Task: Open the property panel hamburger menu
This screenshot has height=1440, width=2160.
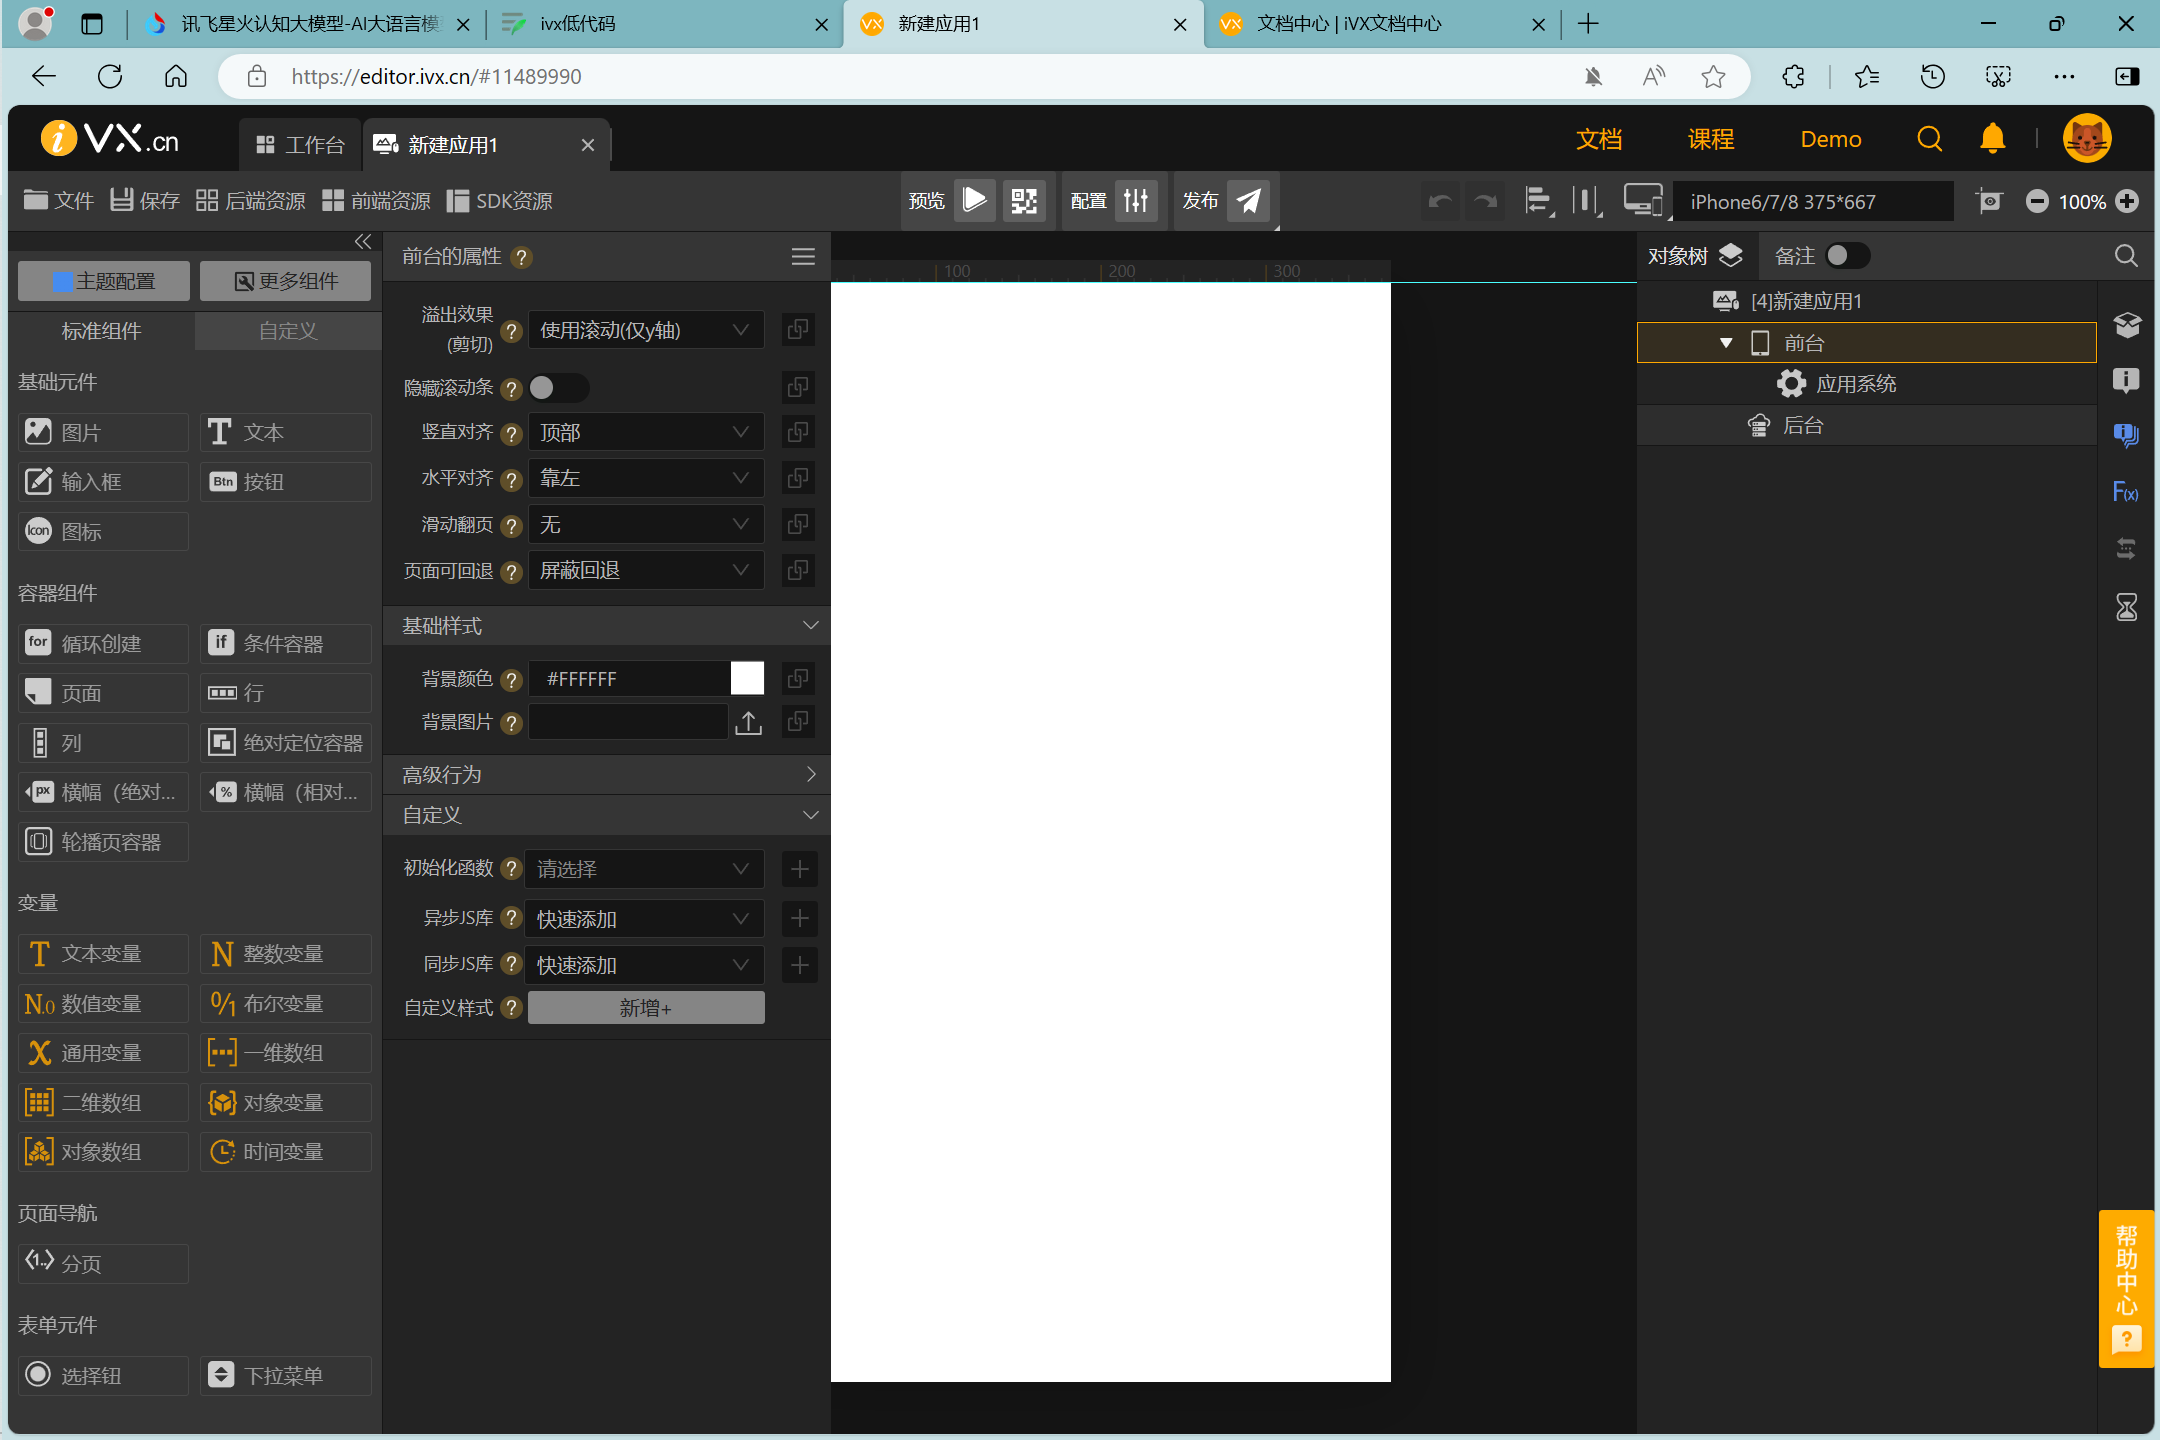Action: tap(803, 257)
